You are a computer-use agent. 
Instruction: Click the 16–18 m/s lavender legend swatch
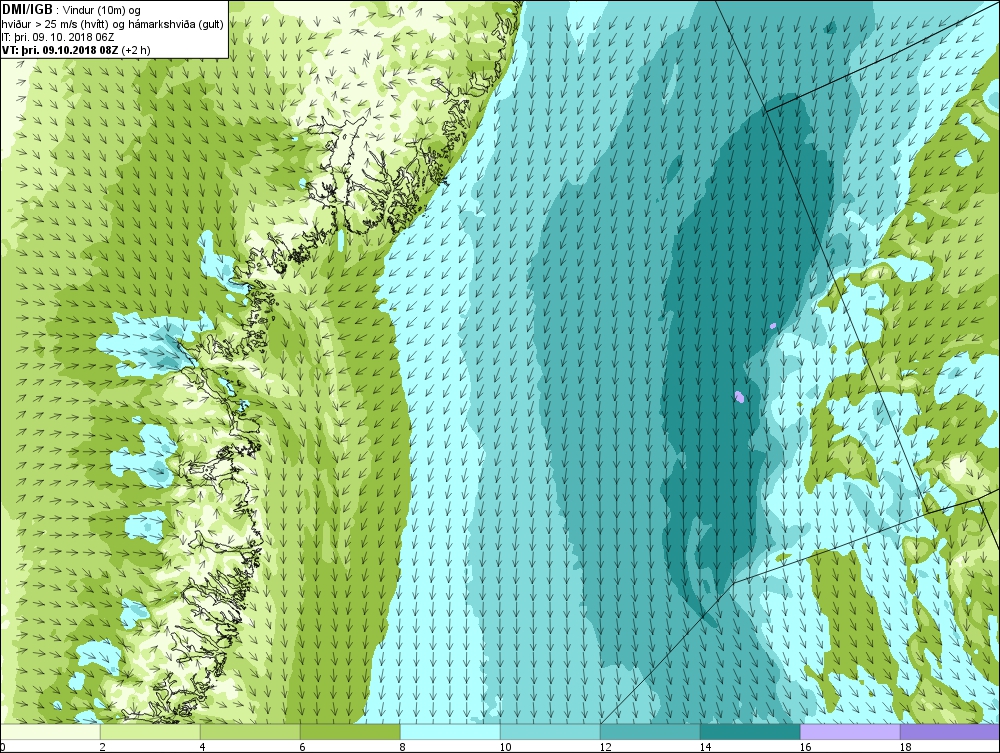point(850,732)
